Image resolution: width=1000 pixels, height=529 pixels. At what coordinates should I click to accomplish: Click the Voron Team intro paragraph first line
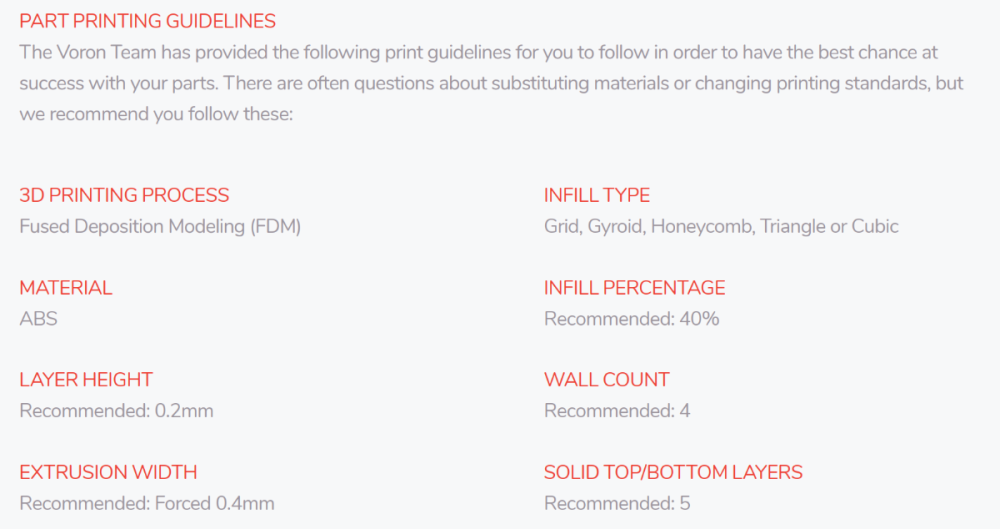[x=478, y=52]
